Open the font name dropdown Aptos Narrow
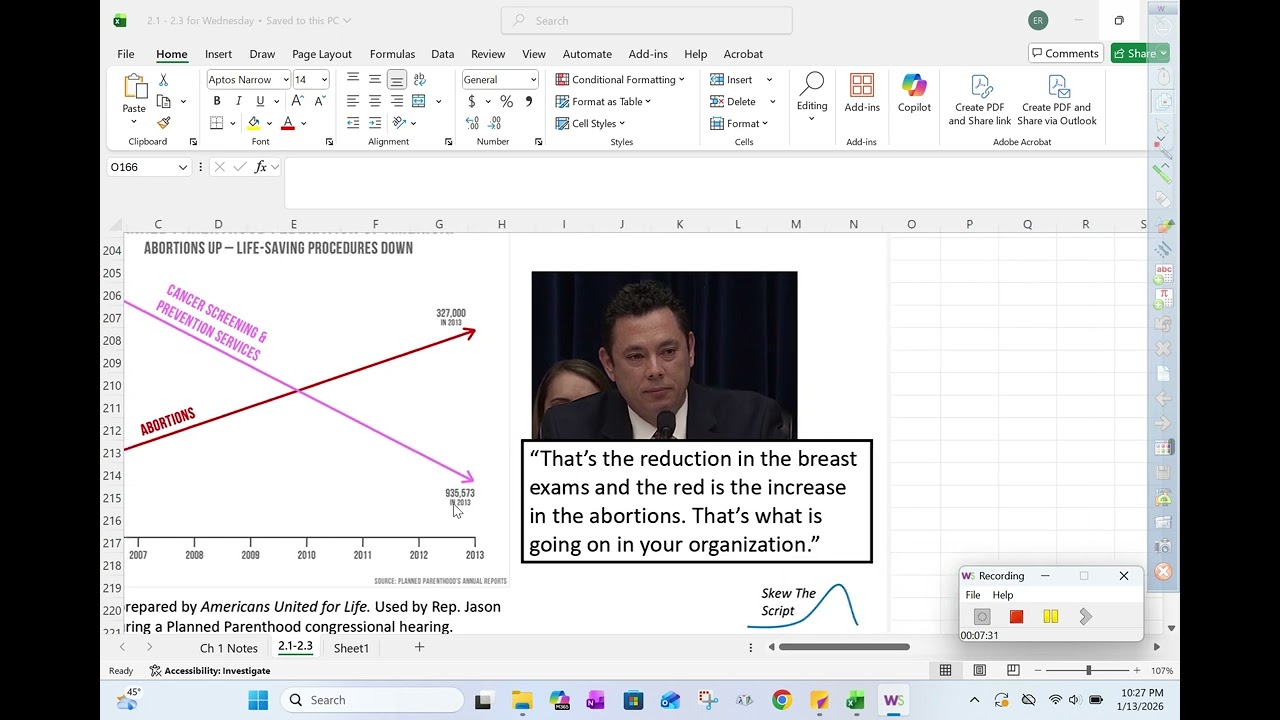Image resolution: width=1280 pixels, height=720 pixels. (x=285, y=80)
